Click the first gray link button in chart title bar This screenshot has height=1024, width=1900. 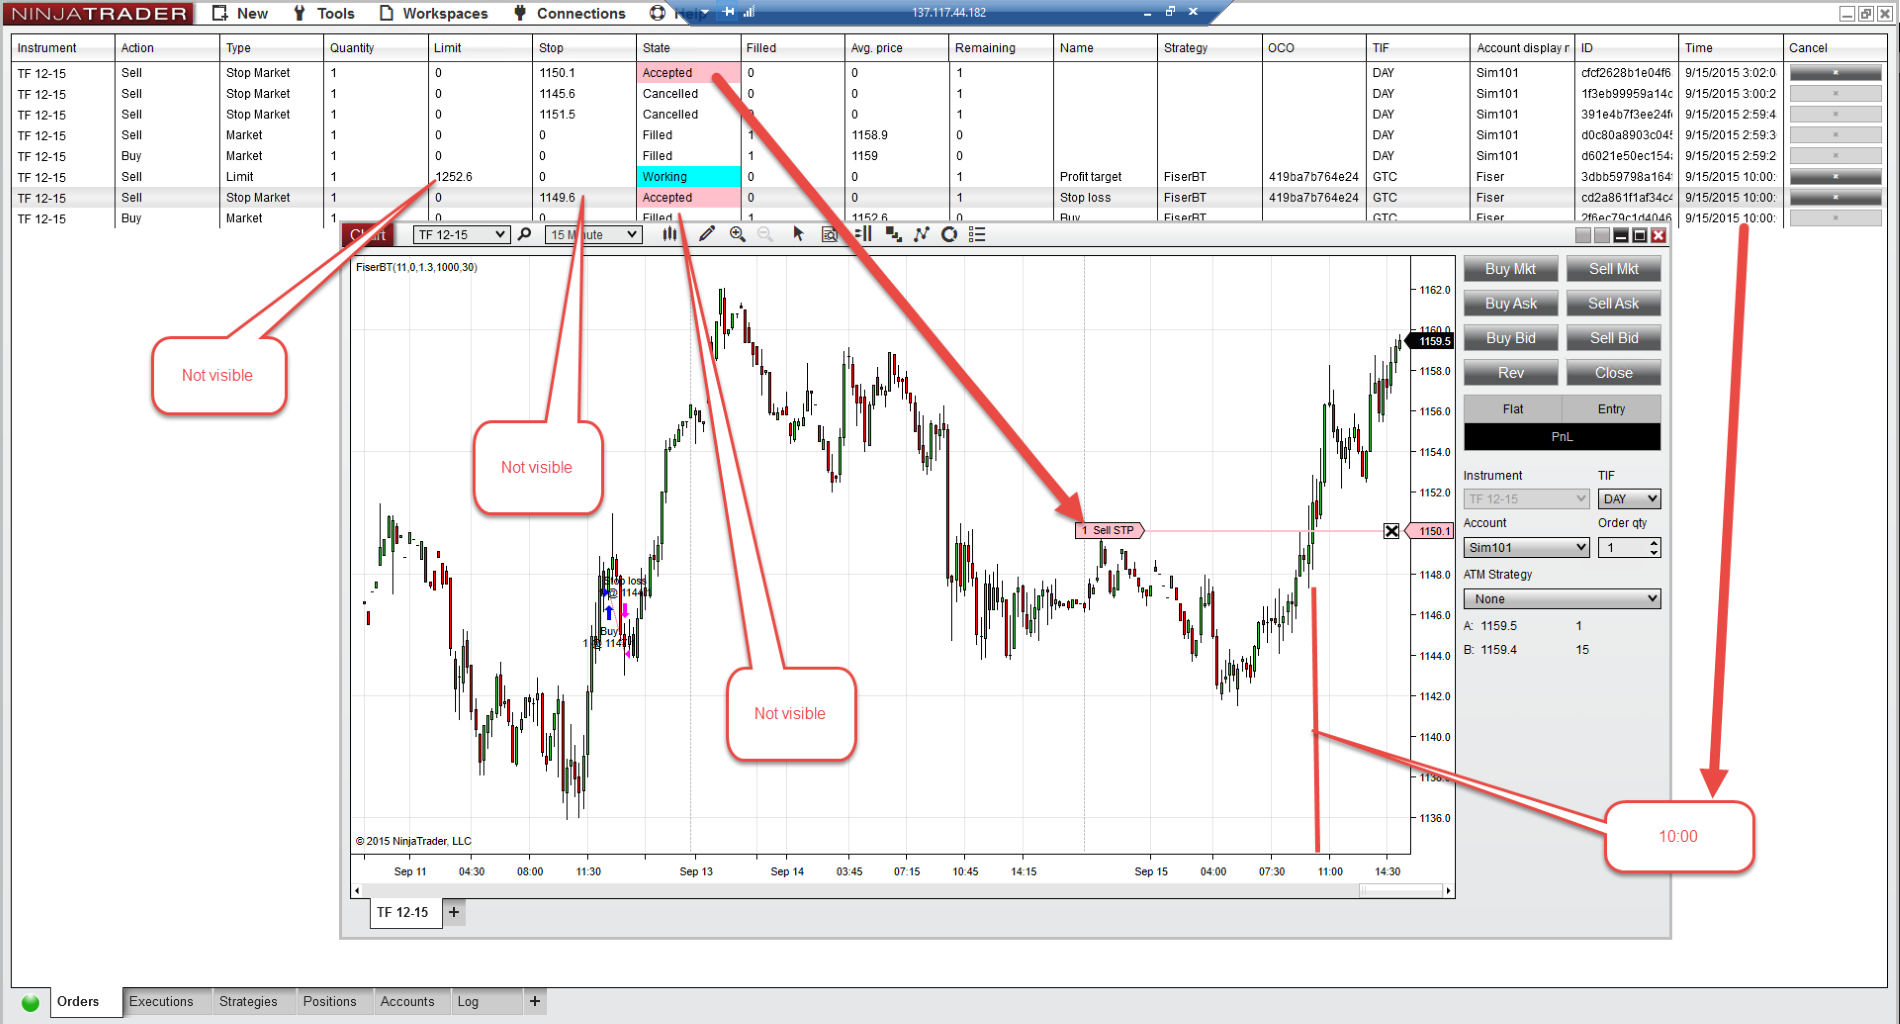[x=1583, y=235]
